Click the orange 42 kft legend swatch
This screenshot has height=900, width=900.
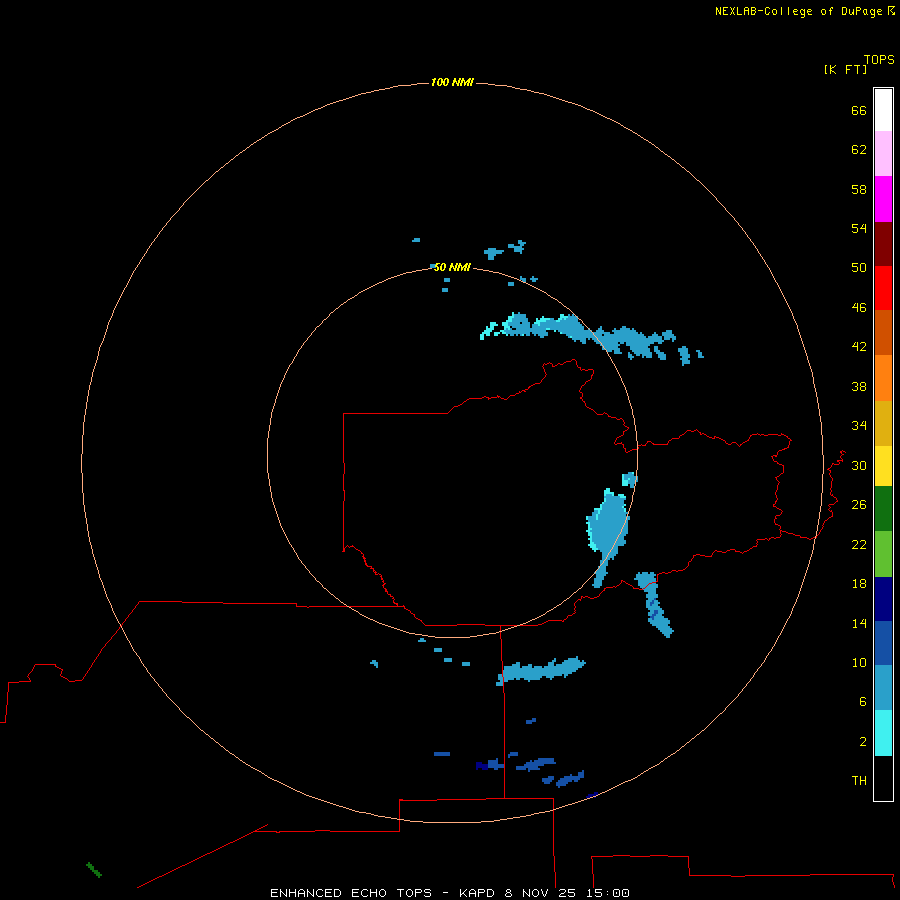tap(883, 378)
